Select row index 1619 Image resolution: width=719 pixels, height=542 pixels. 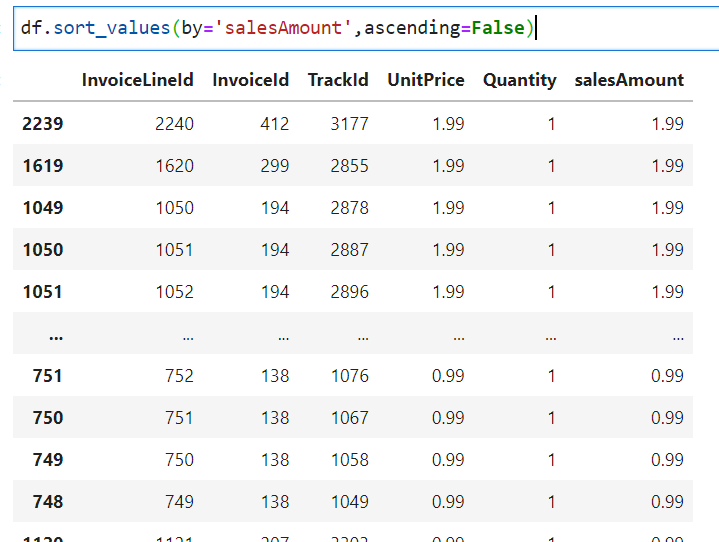42,166
